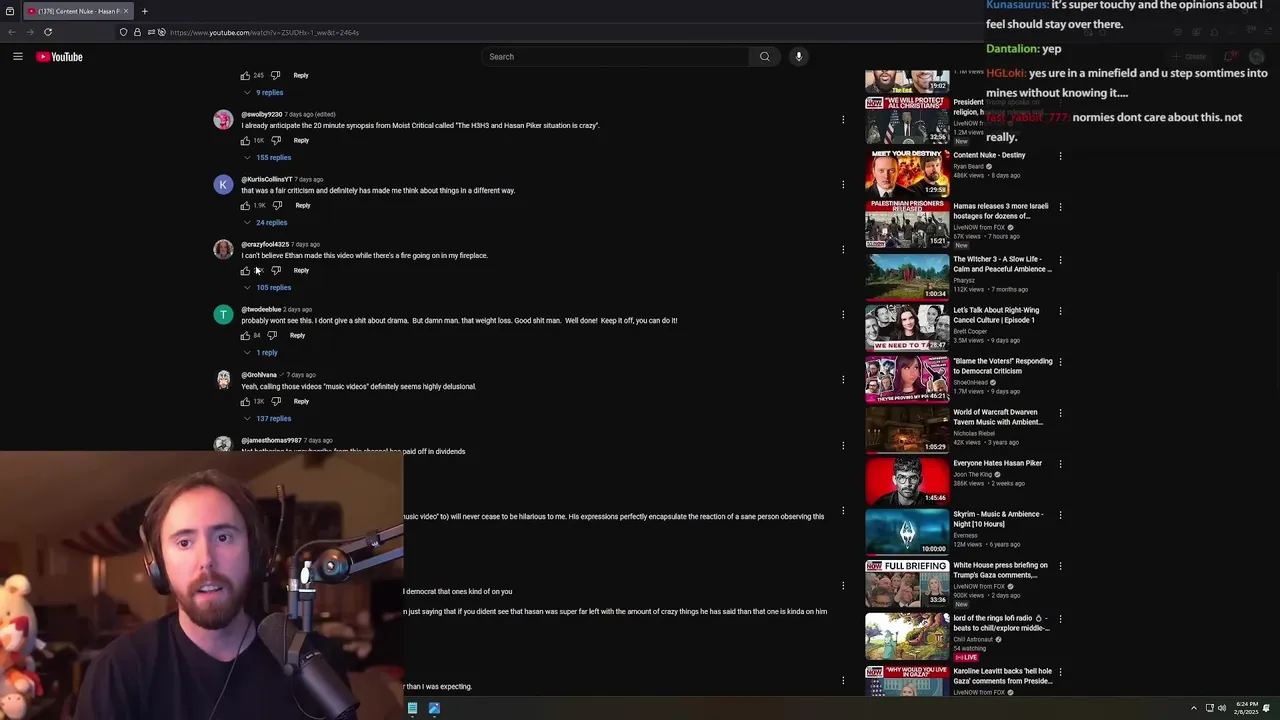Go back in the browser
1280x720 pixels.
click(12, 32)
